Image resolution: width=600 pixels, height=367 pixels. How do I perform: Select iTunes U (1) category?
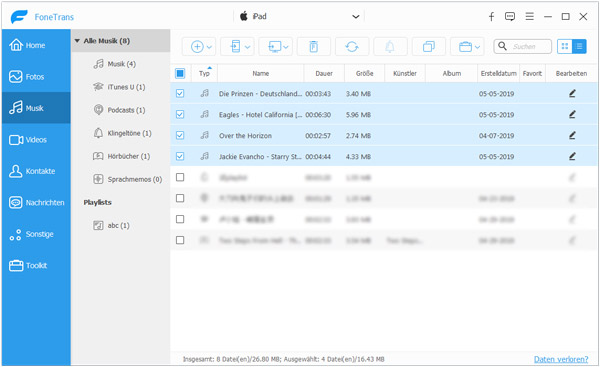click(119, 87)
